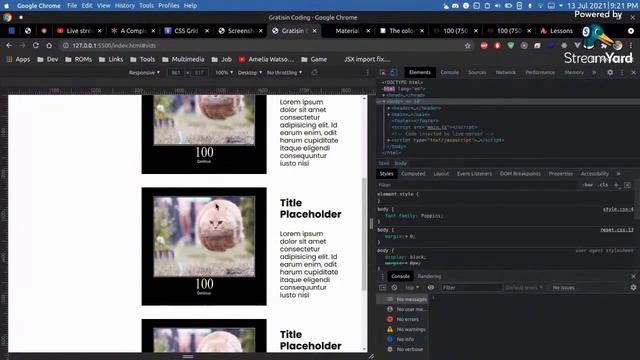Screen dimensions: 640x360
Task: Toggle computed styles sidebar icon
Action: click(627, 185)
